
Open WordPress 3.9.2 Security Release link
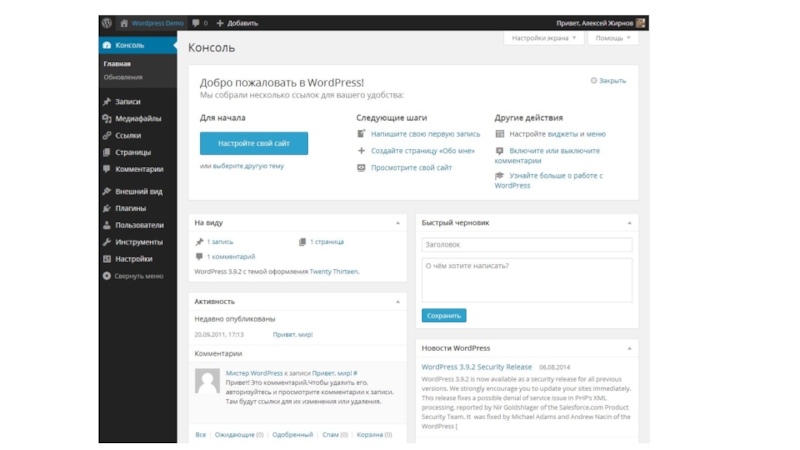click(477, 367)
